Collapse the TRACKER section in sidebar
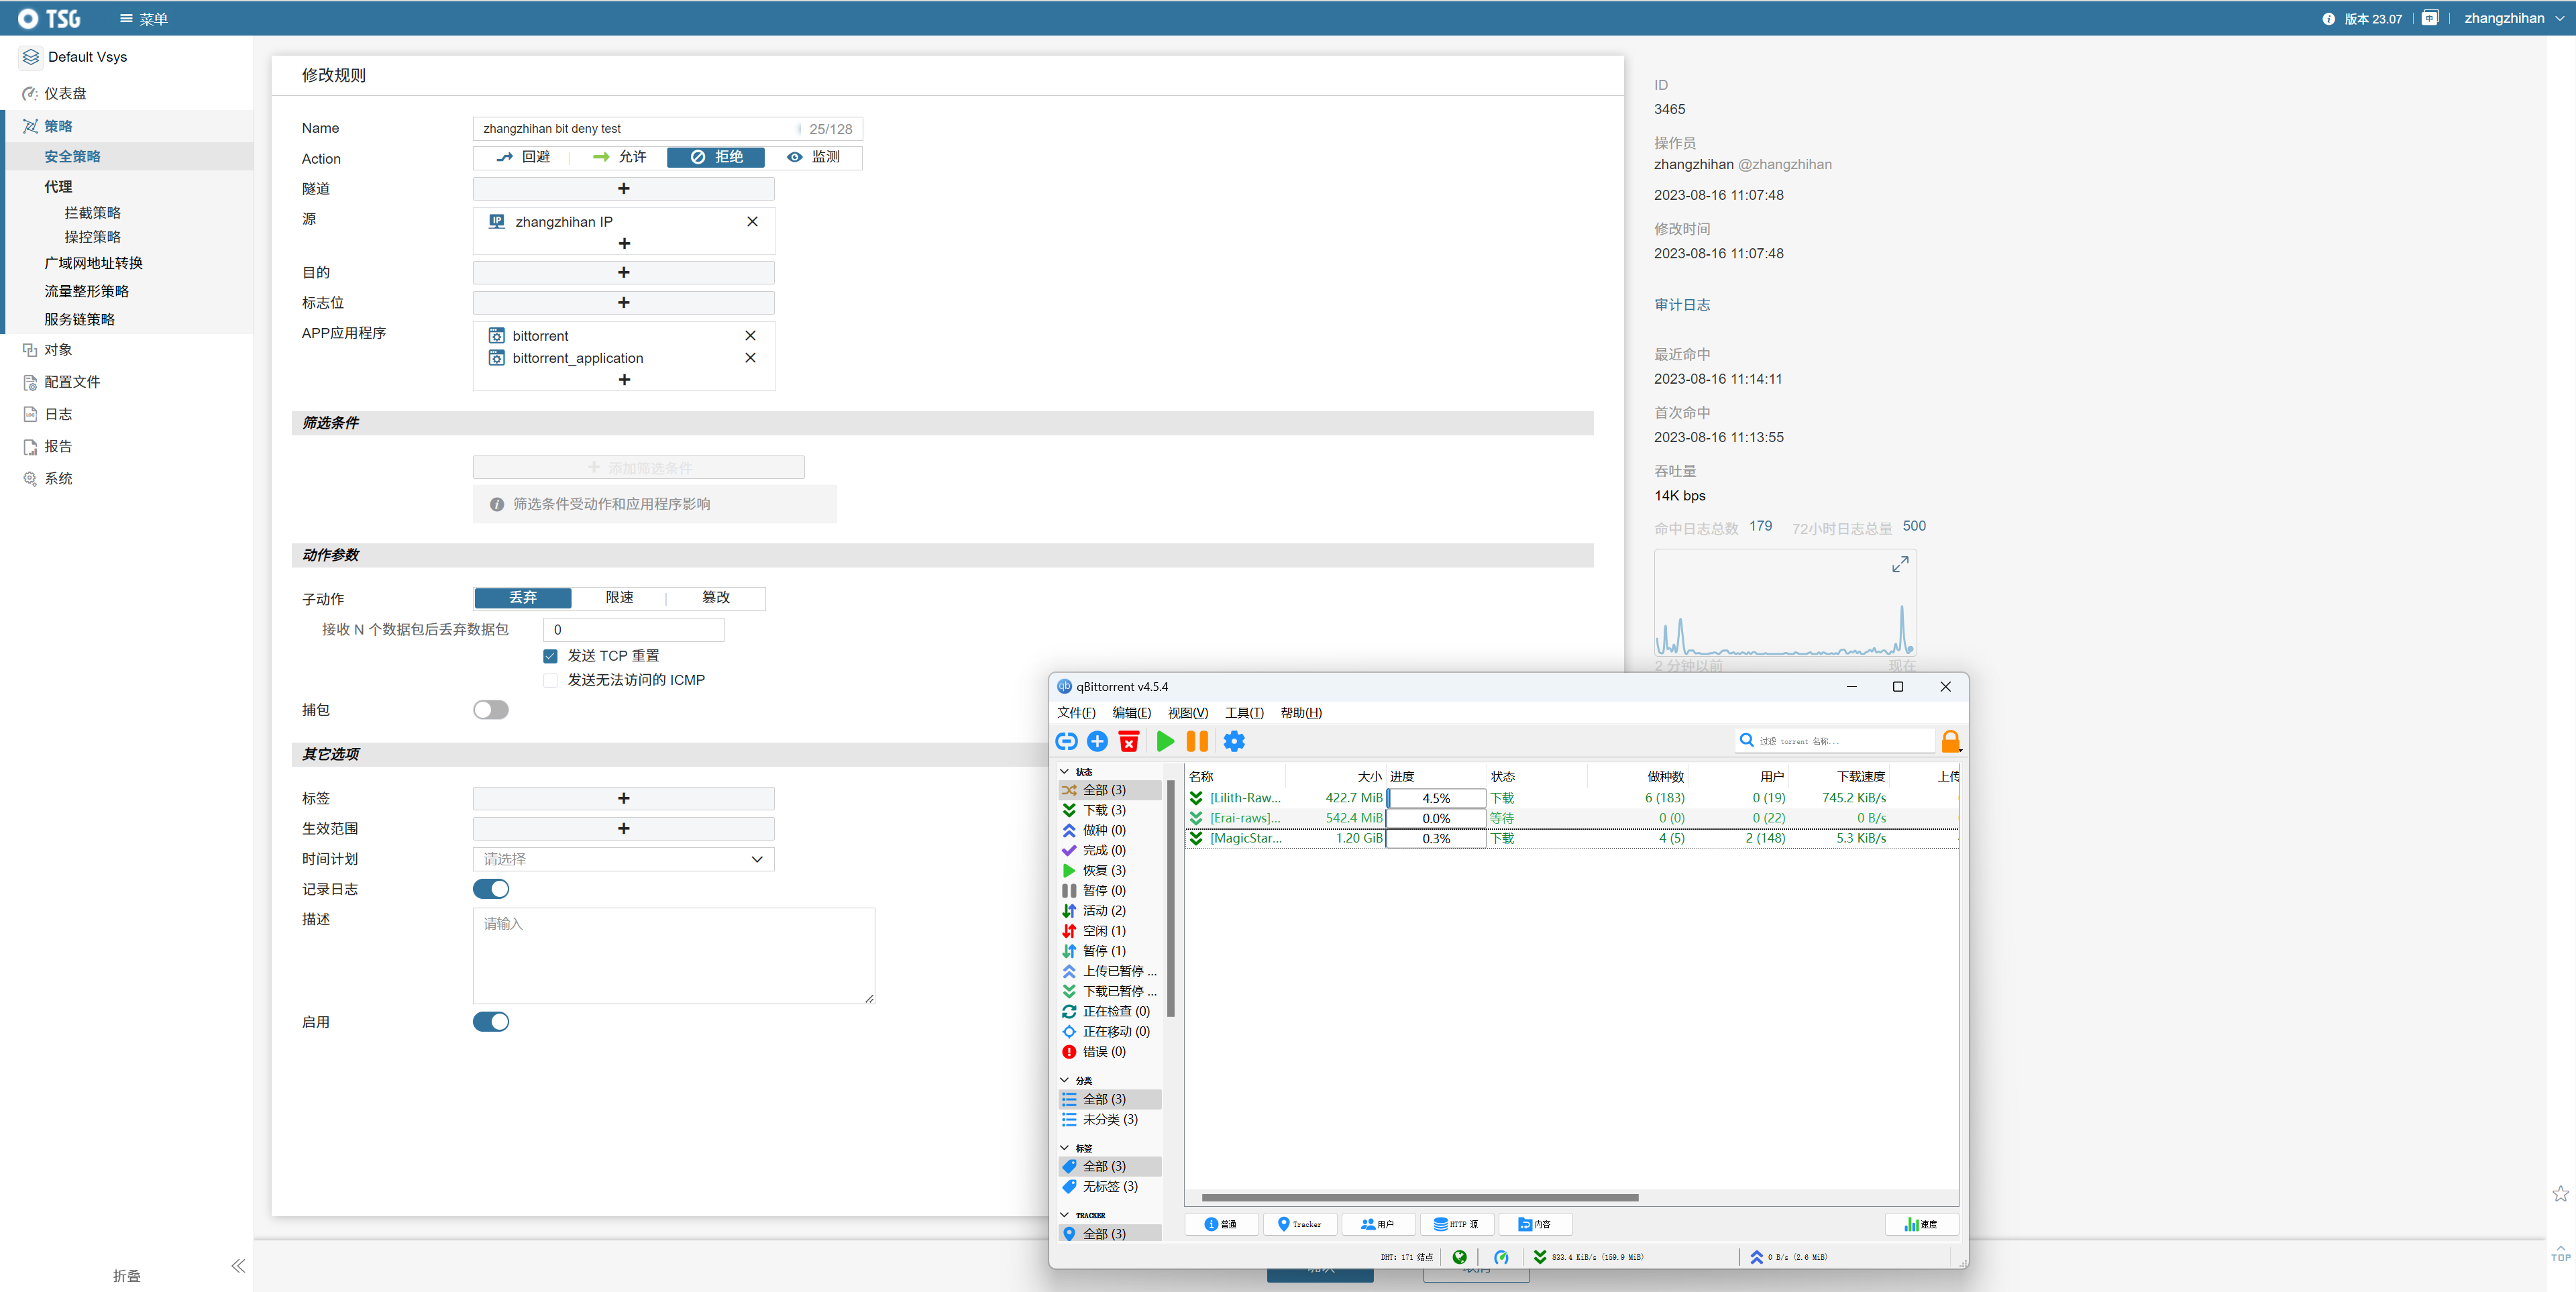 pyautogui.click(x=1064, y=1215)
